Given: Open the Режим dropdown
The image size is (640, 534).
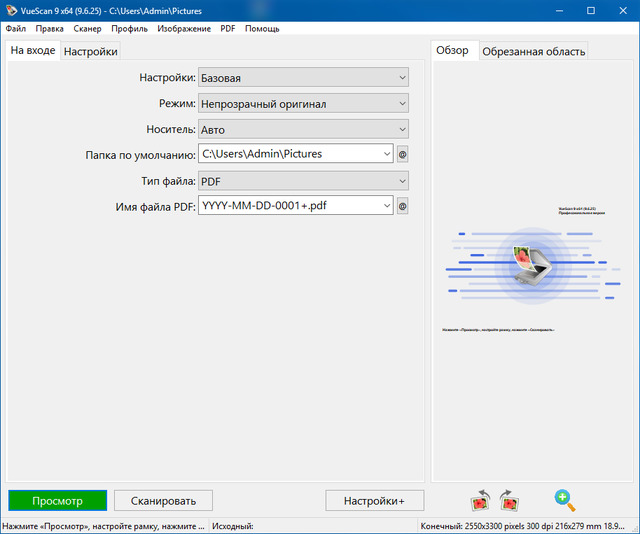Looking at the screenshot, I should click(x=401, y=103).
